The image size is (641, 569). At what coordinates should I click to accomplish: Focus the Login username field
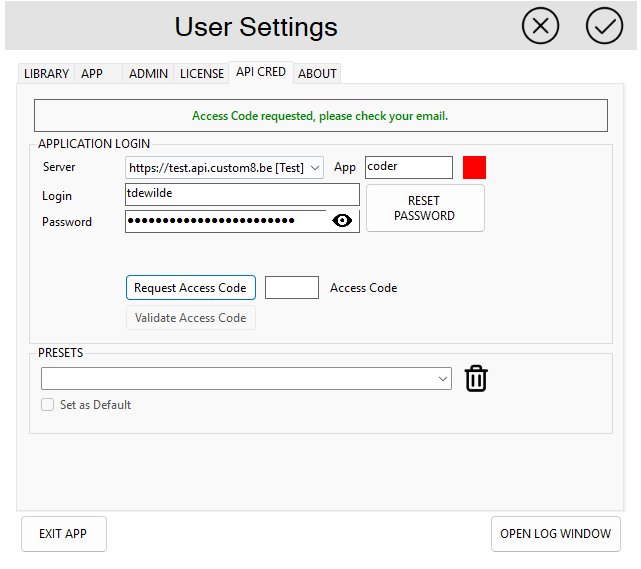click(x=241, y=194)
